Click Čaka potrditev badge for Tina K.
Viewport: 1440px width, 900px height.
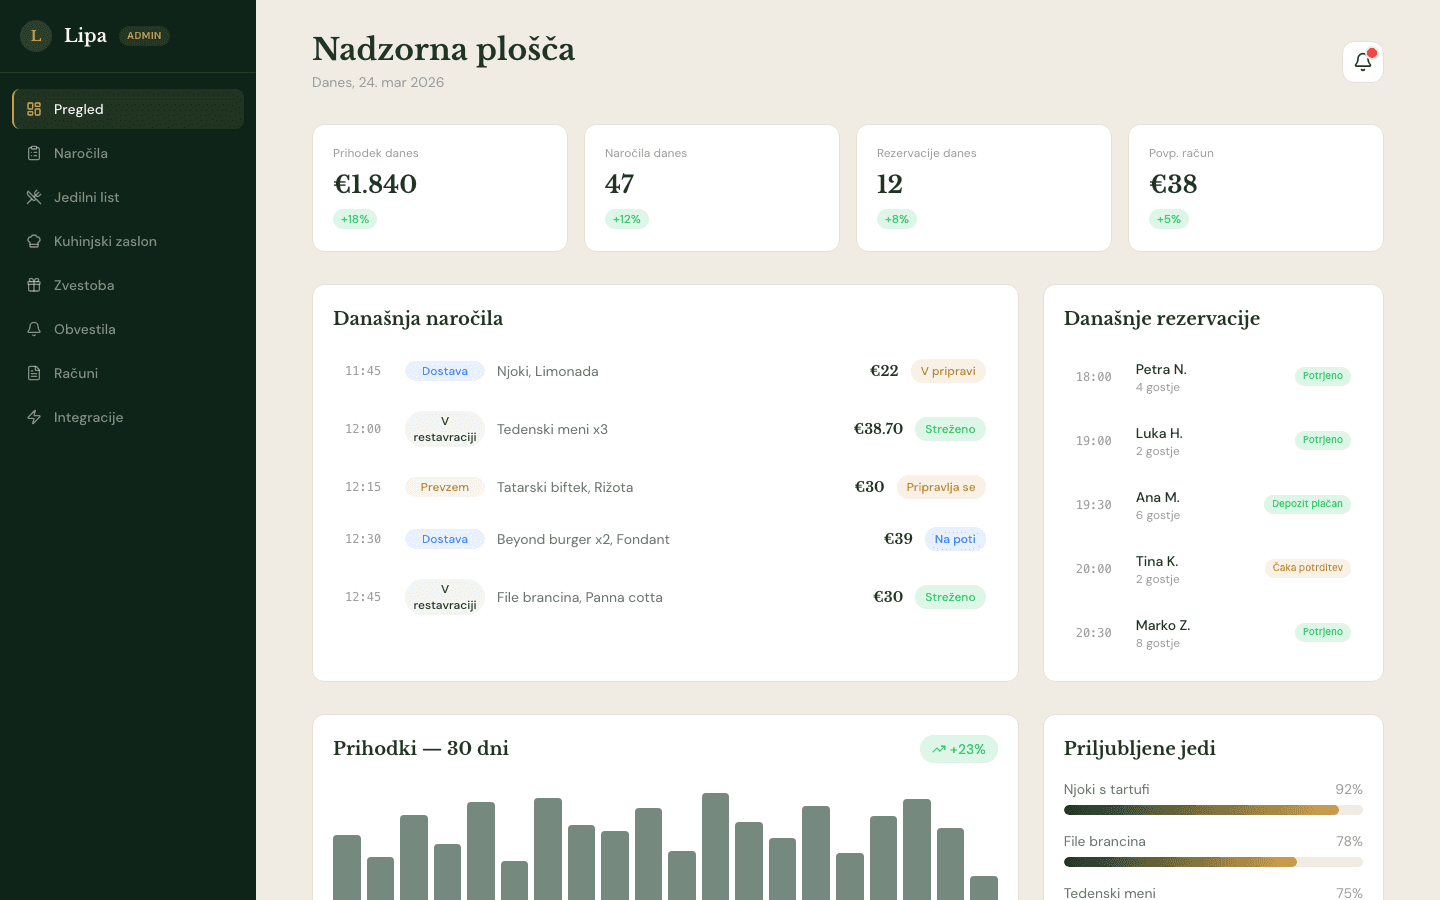pos(1308,568)
